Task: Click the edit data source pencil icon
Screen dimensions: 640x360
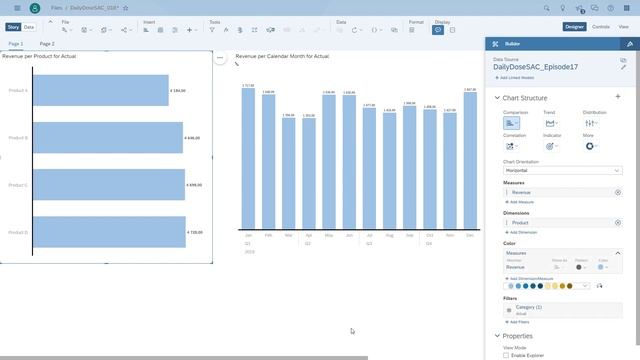Action: [623, 67]
